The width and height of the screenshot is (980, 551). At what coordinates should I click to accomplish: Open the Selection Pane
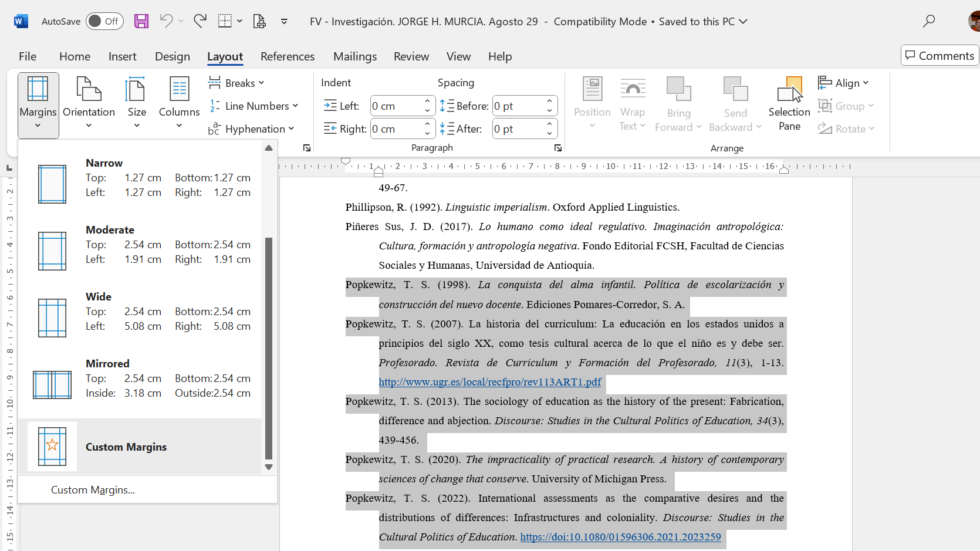(789, 104)
